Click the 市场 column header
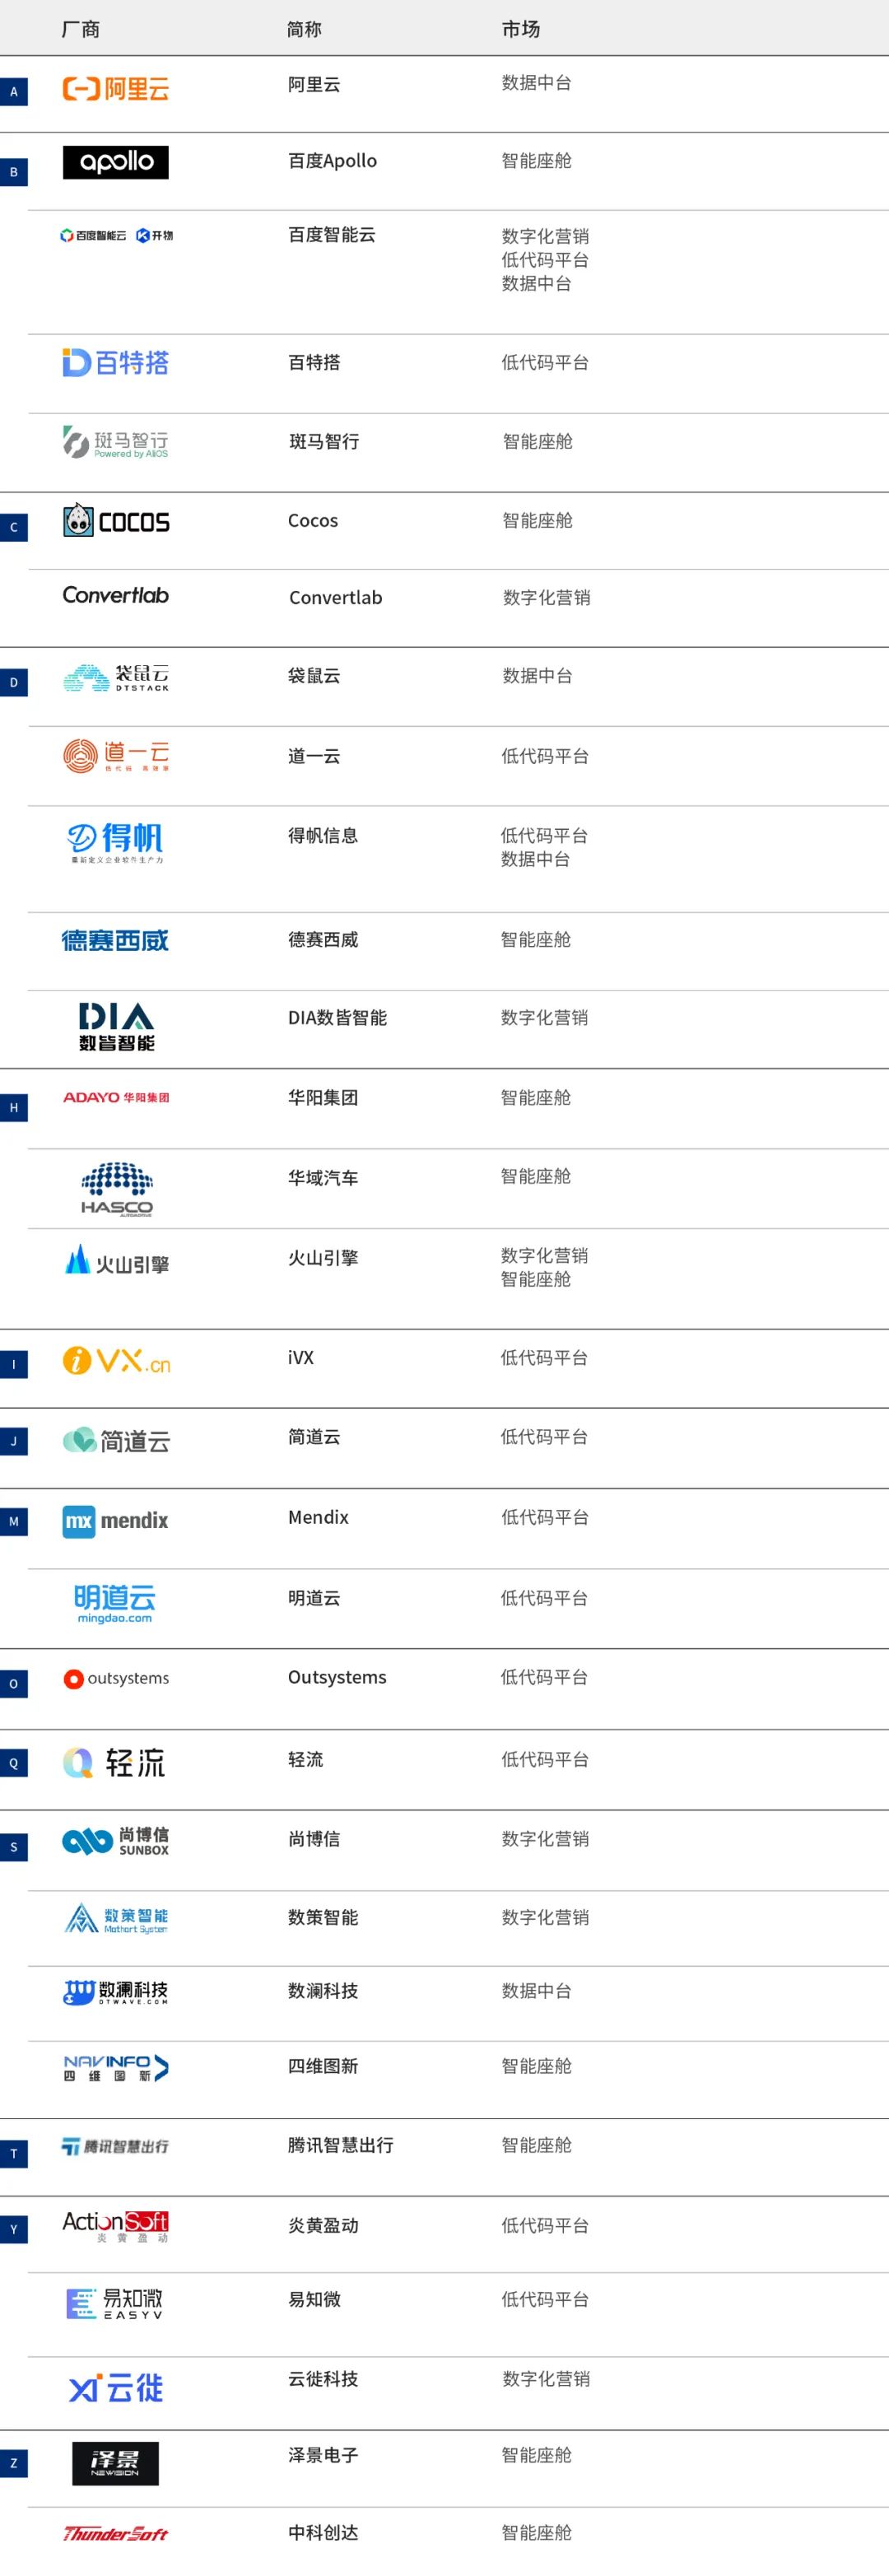889x2576 pixels. [x=520, y=29]
